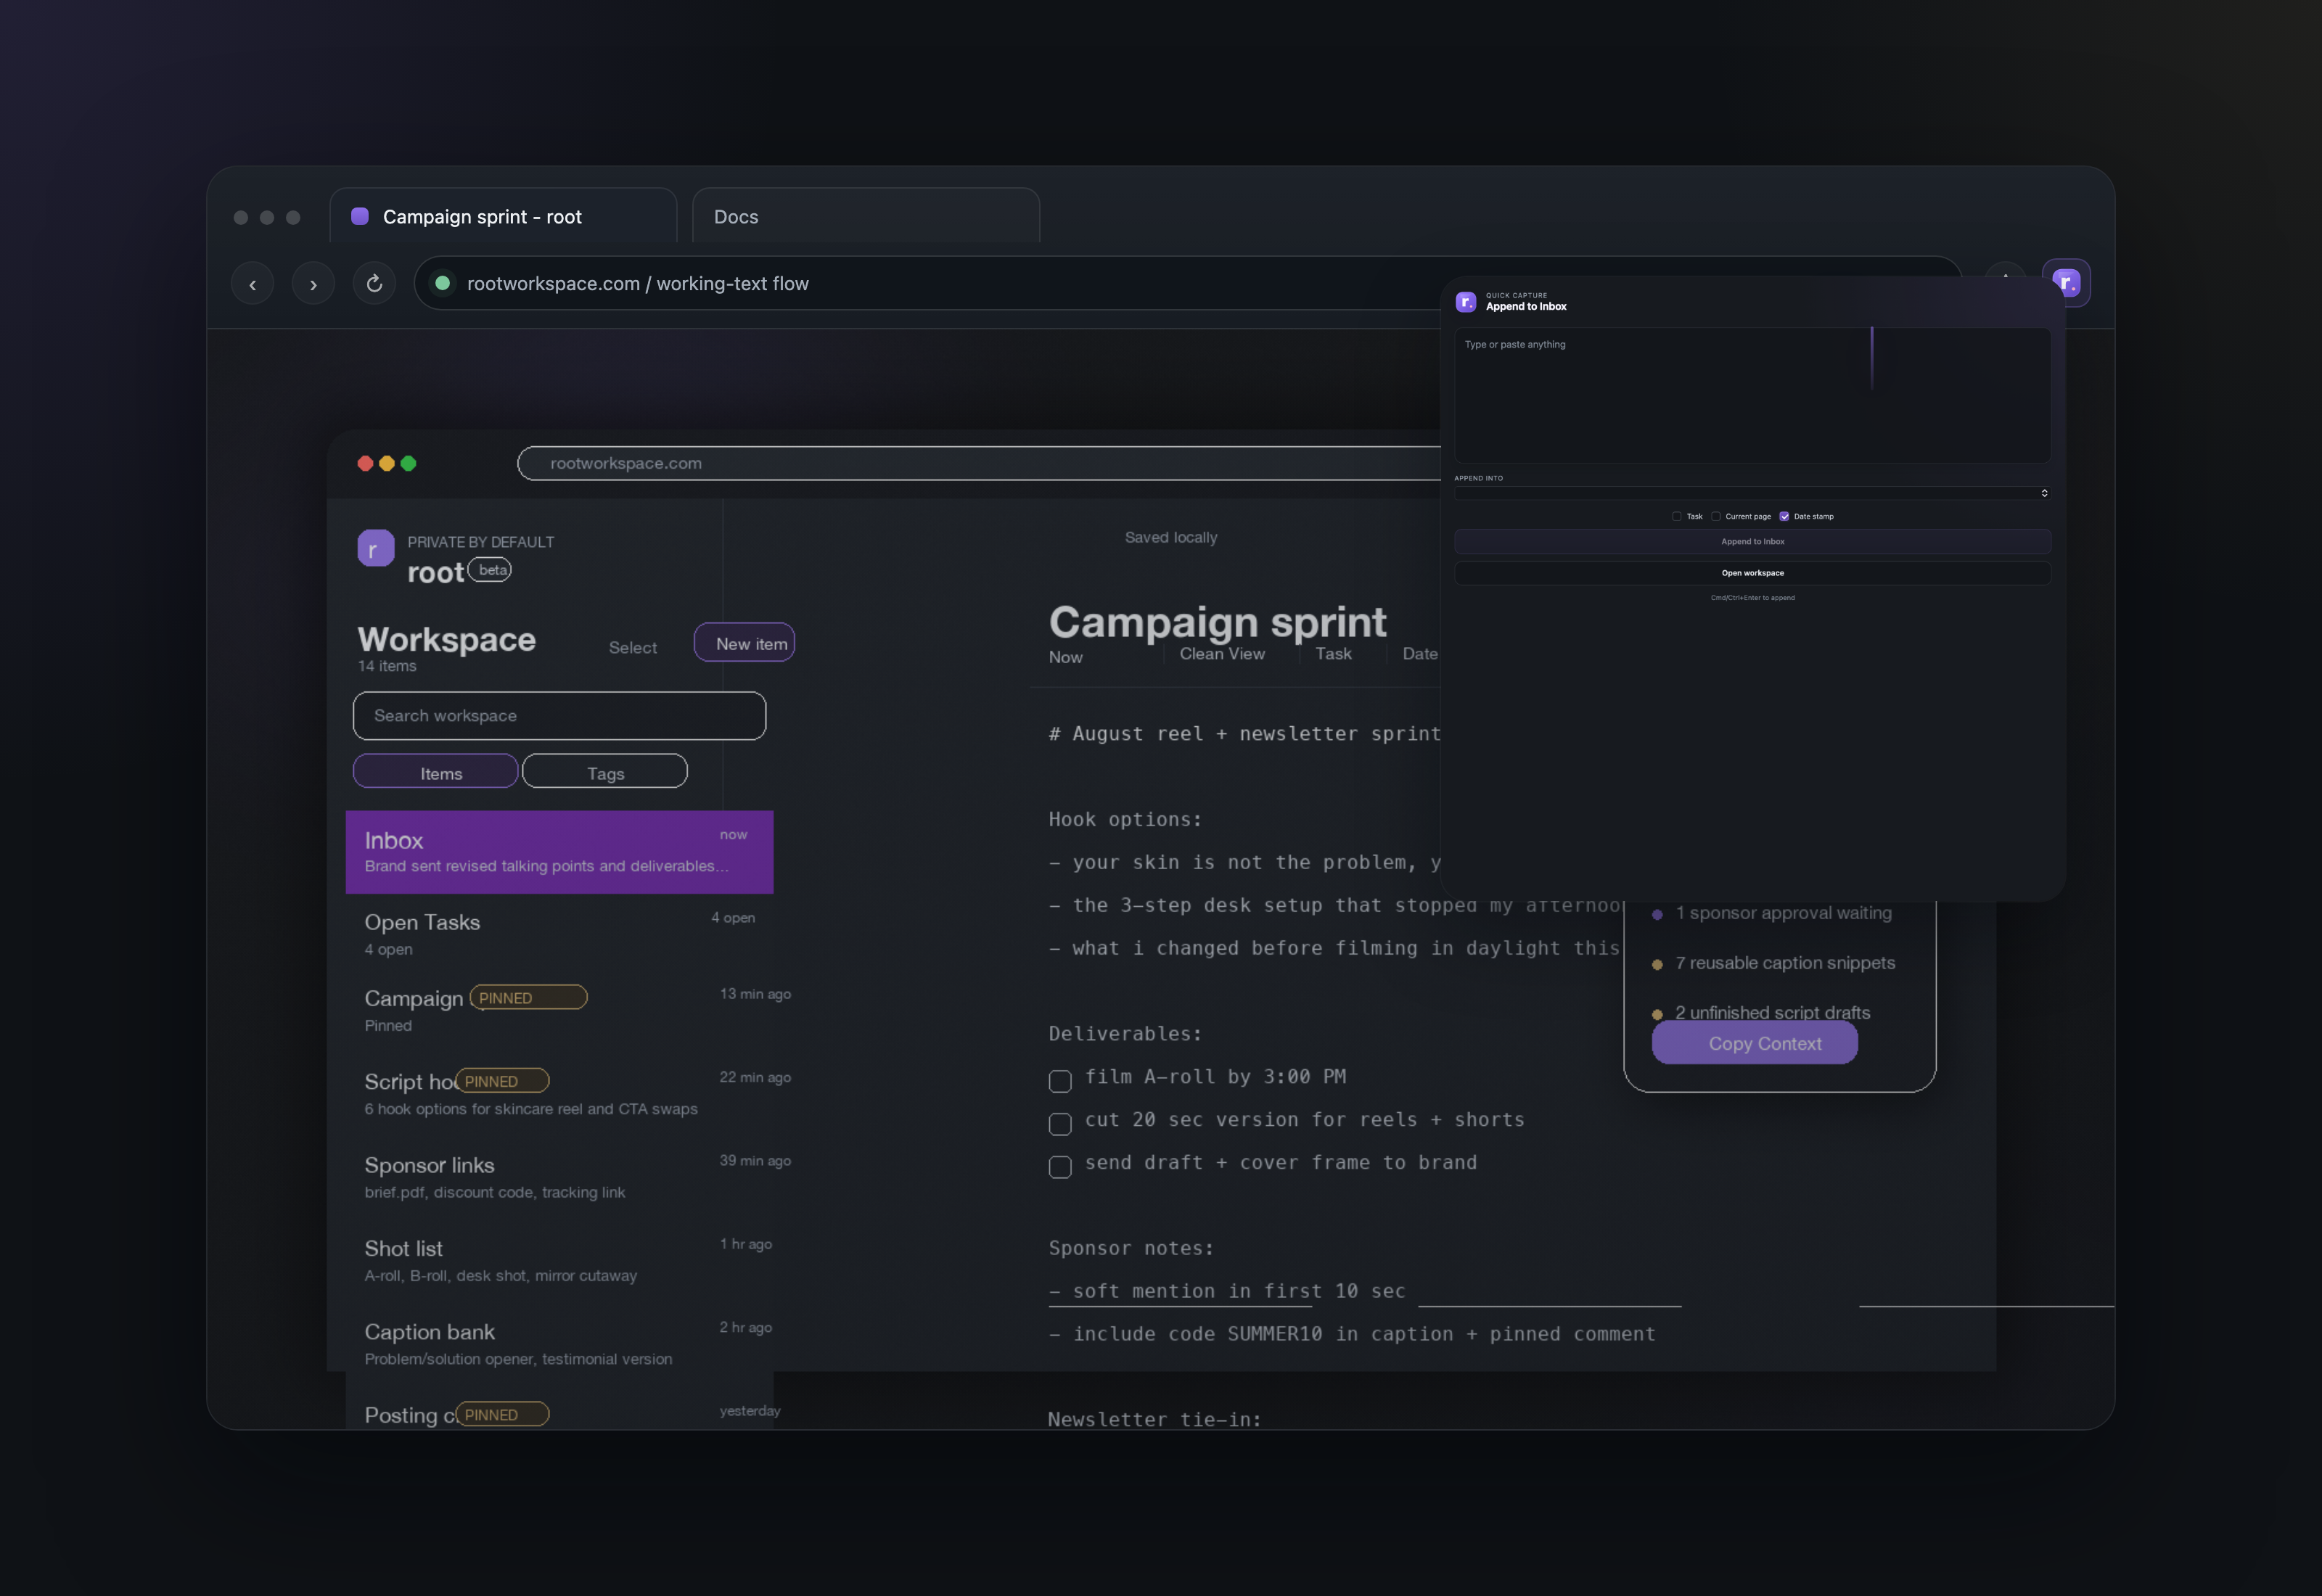The width and height of the screenshot is (2322, 1596).
Task: Click the Open workspace button
Action: [x=1752, y=573]
